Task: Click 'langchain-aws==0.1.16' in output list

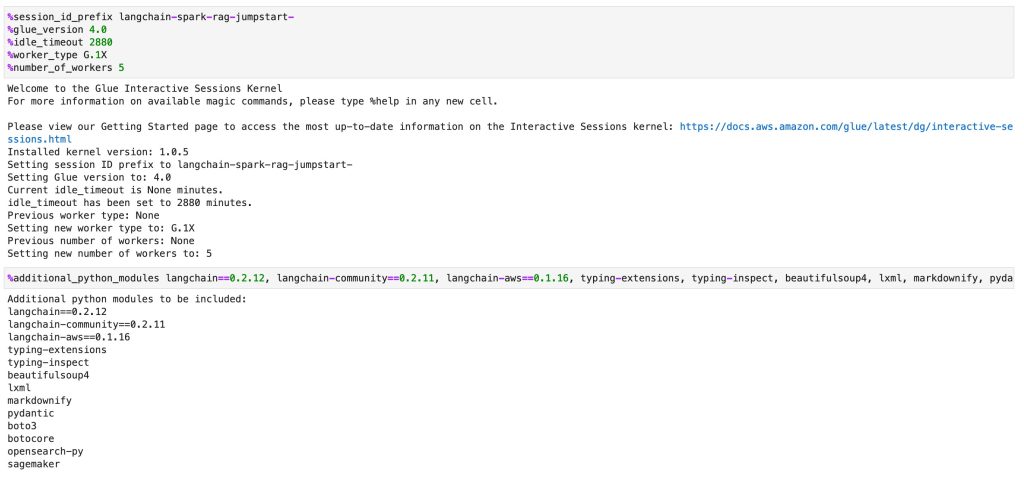Action: click(x=69, y=337)
